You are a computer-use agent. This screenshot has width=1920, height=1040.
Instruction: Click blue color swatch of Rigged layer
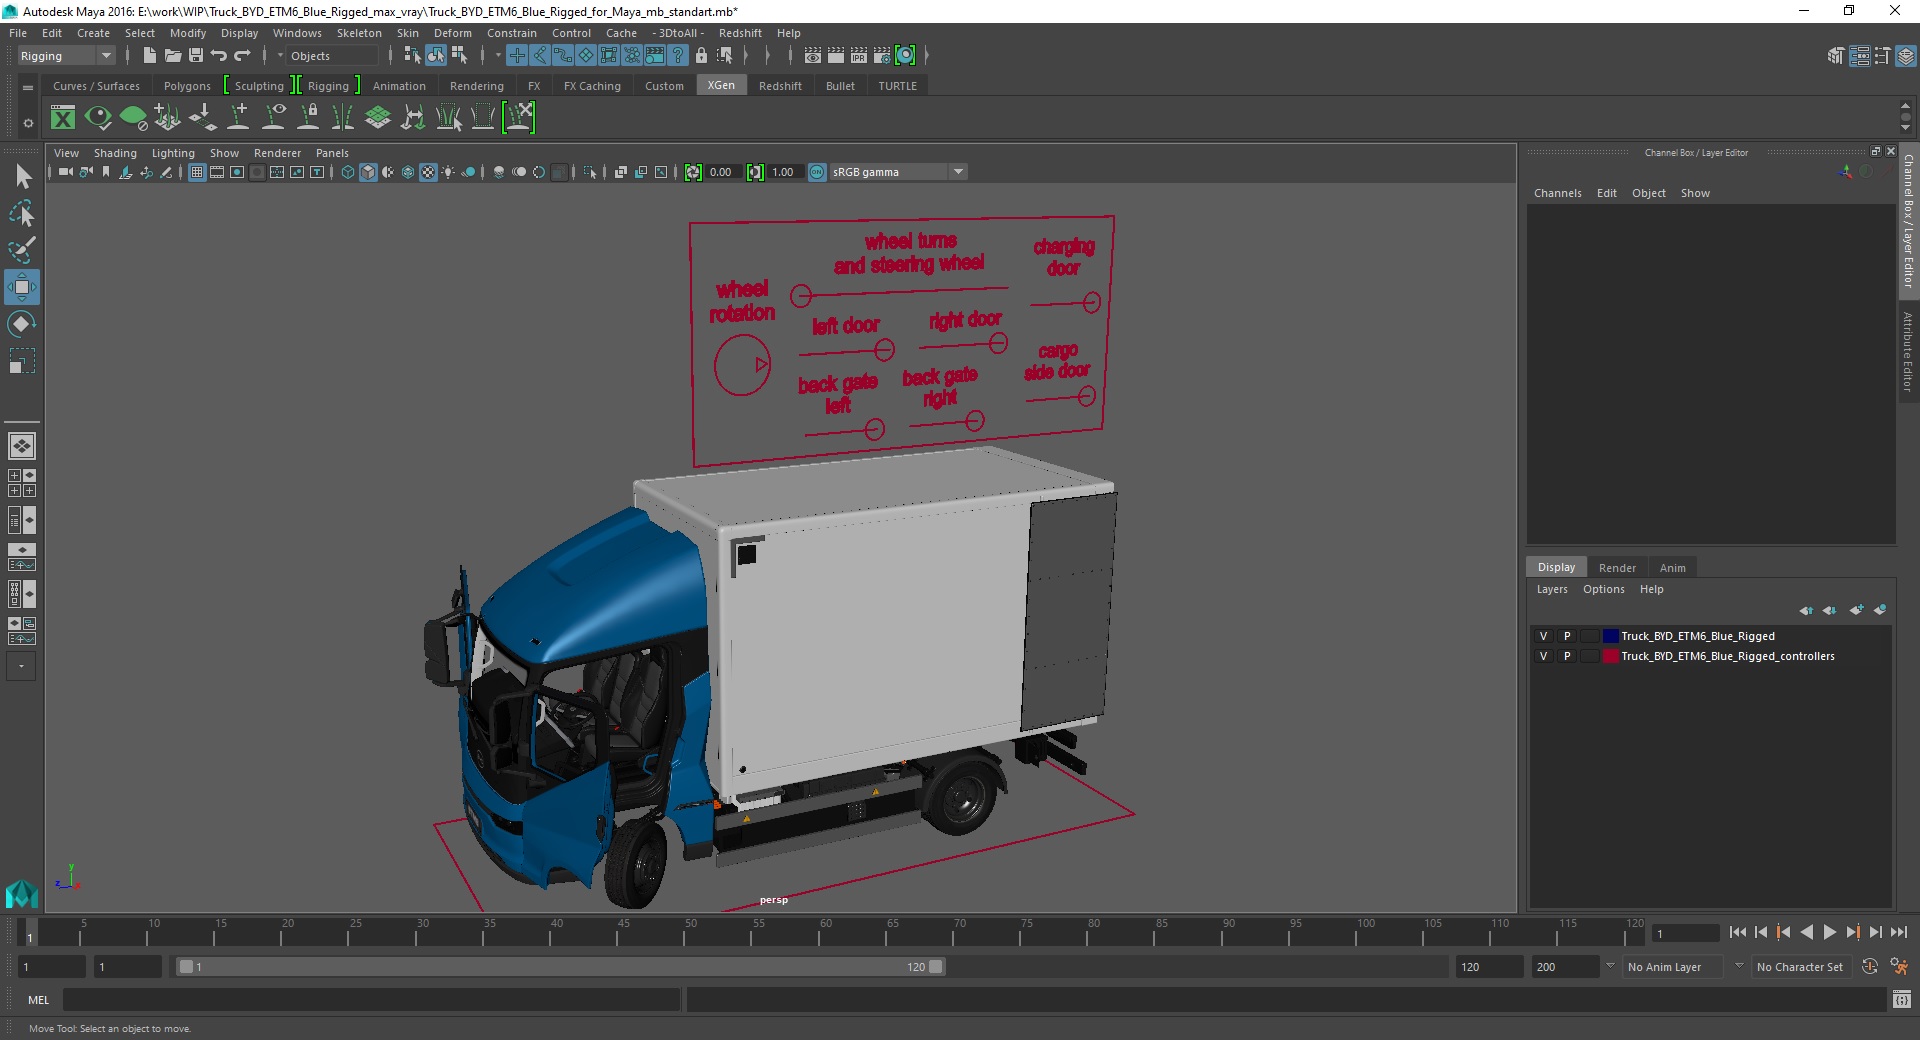click(x=1610, y=636)
